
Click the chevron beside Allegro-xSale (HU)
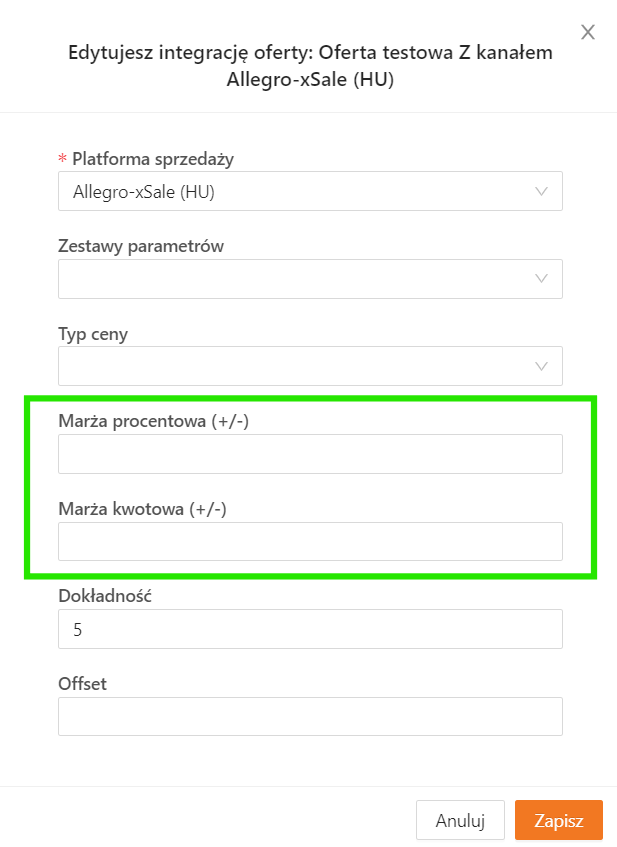542,191
